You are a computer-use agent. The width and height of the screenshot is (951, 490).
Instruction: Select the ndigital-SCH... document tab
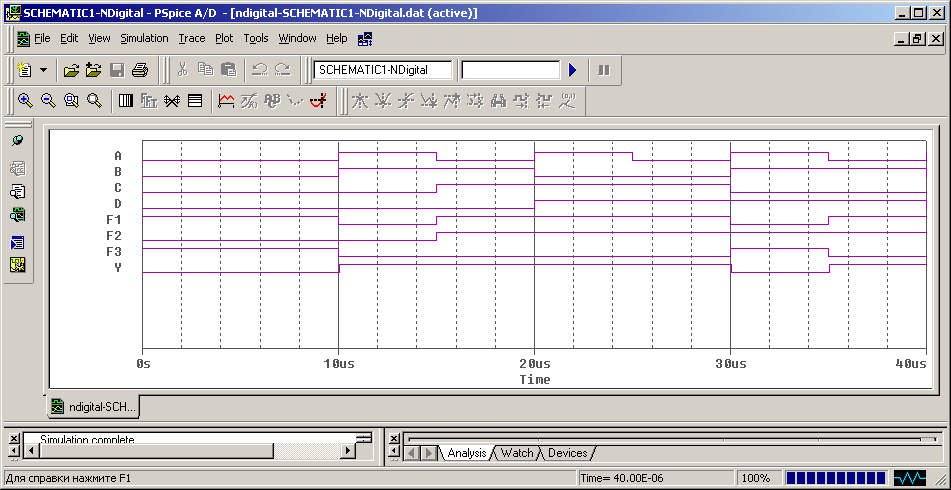click(94, 406)
